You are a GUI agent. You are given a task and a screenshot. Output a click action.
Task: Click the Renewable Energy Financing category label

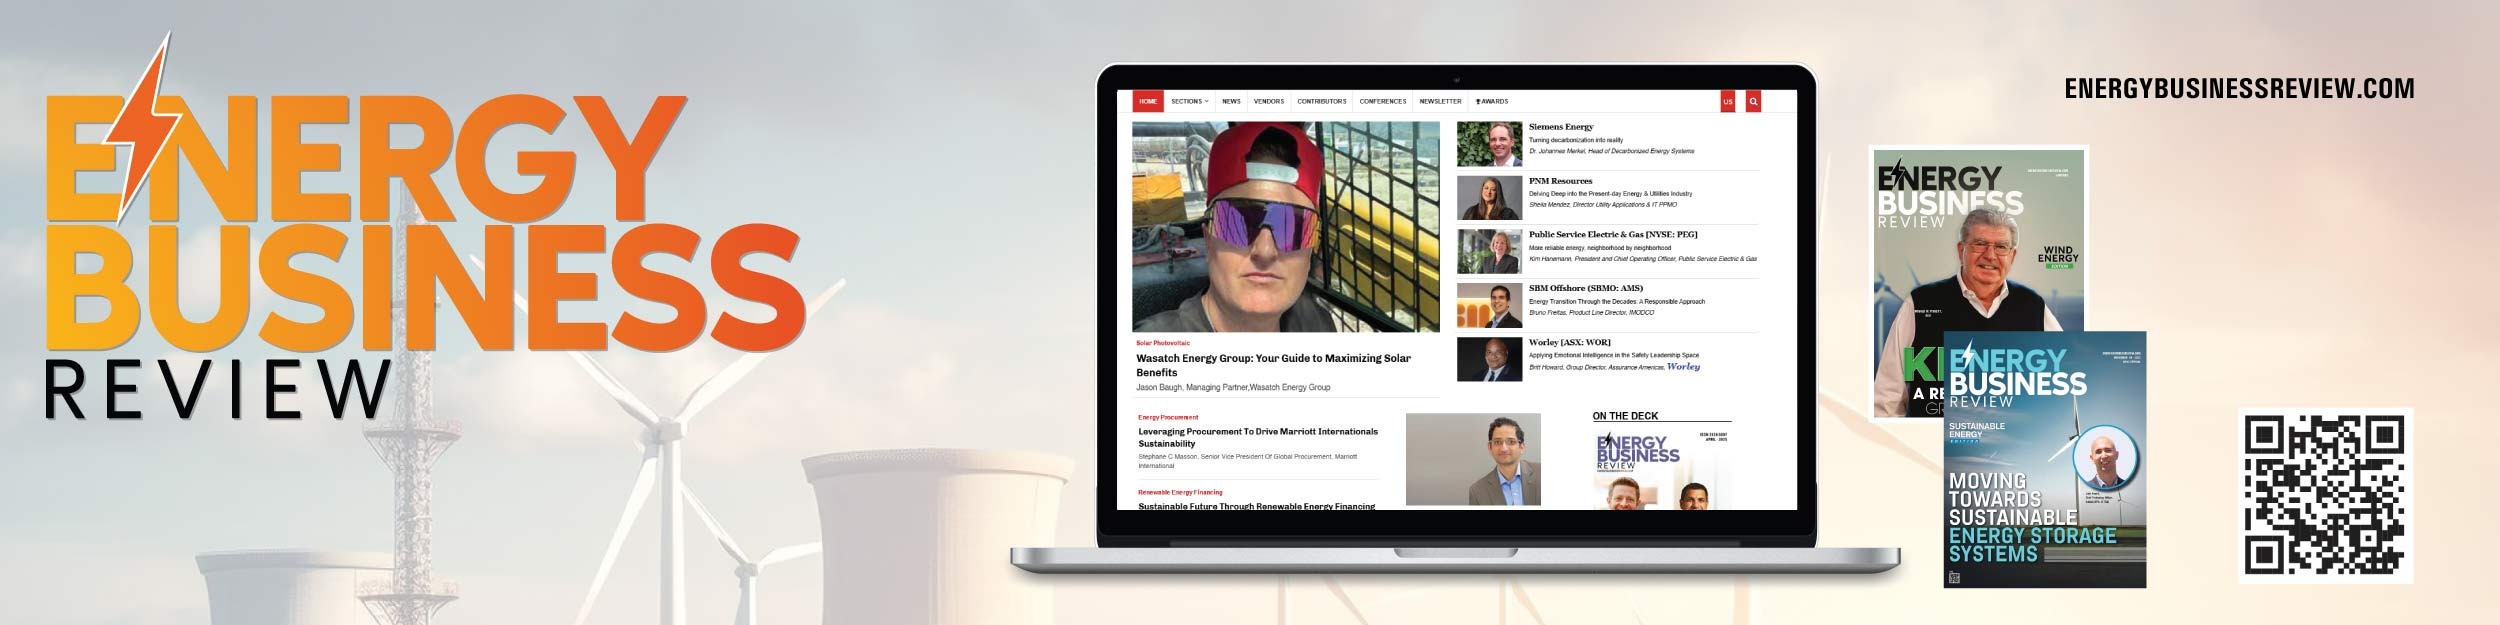pos(1180,492)
